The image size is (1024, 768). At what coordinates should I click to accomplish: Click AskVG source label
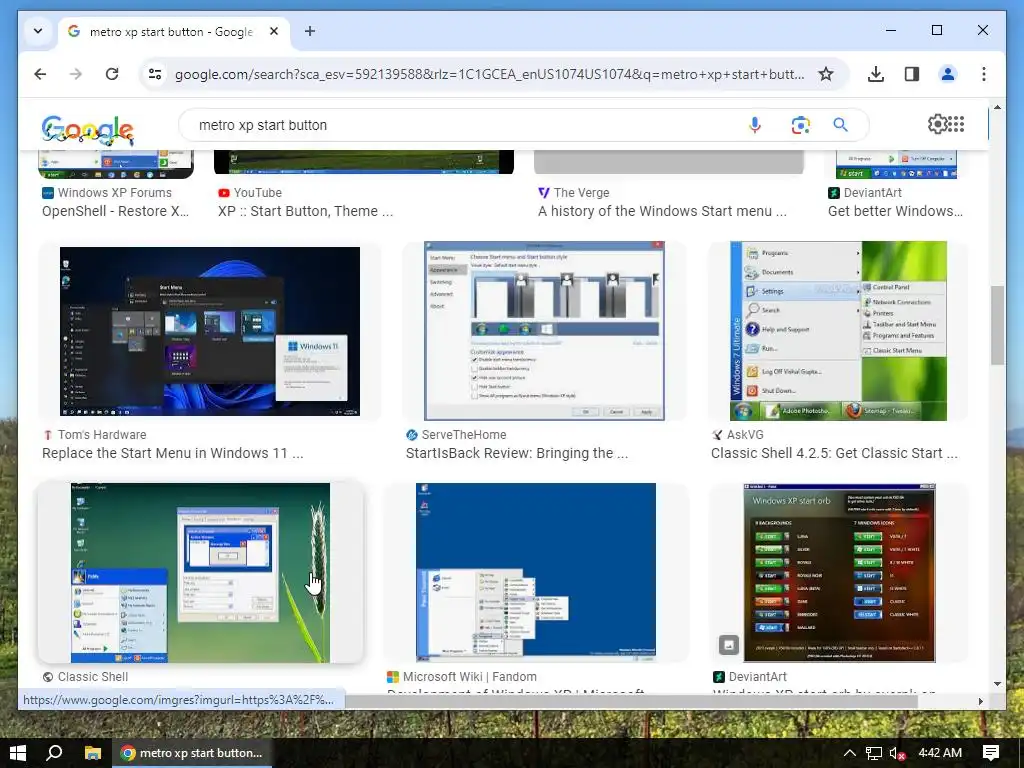[744, 434]
